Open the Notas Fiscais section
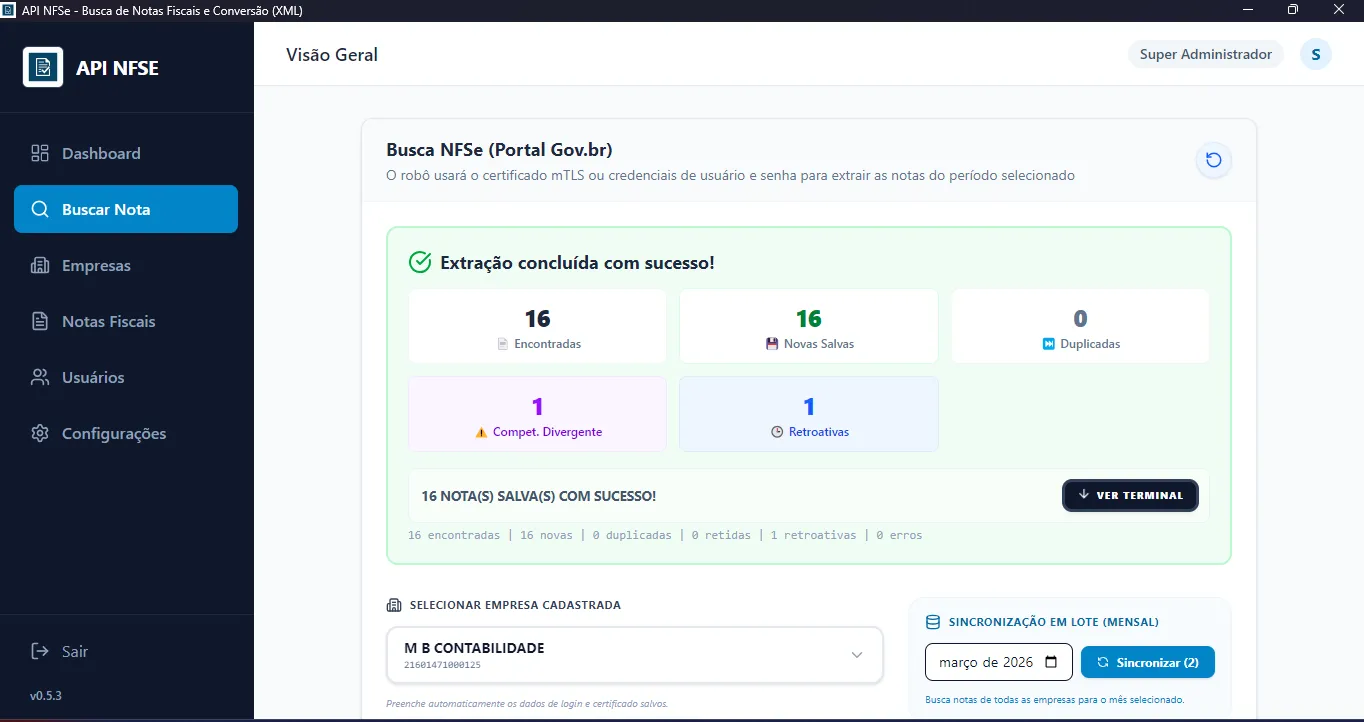This screenshot has width=1364, height=722. (126, 321)
